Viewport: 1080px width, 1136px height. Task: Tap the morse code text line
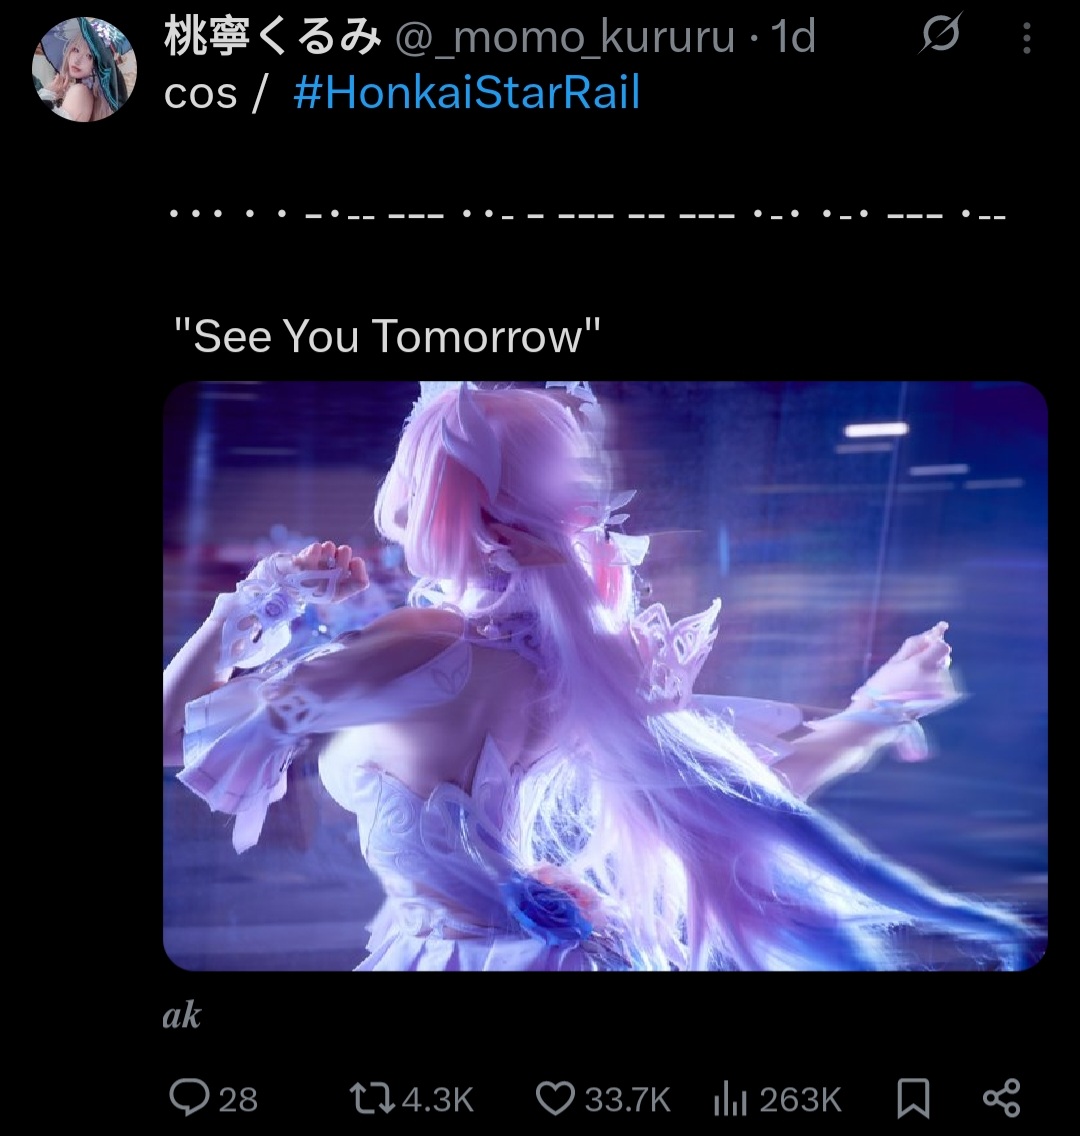pyautogui.click(x=587, y=215)
